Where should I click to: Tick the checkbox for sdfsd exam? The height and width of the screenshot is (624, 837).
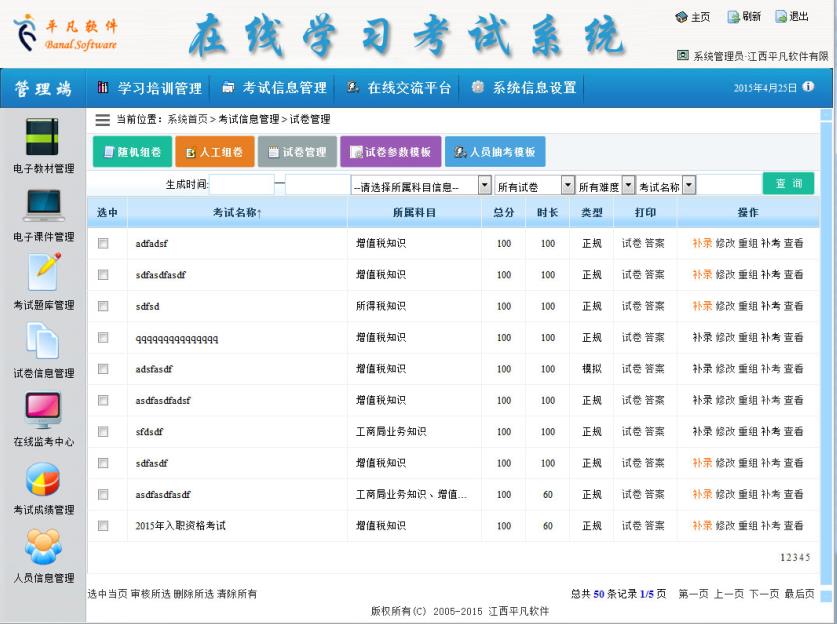(x=103, y=306)
